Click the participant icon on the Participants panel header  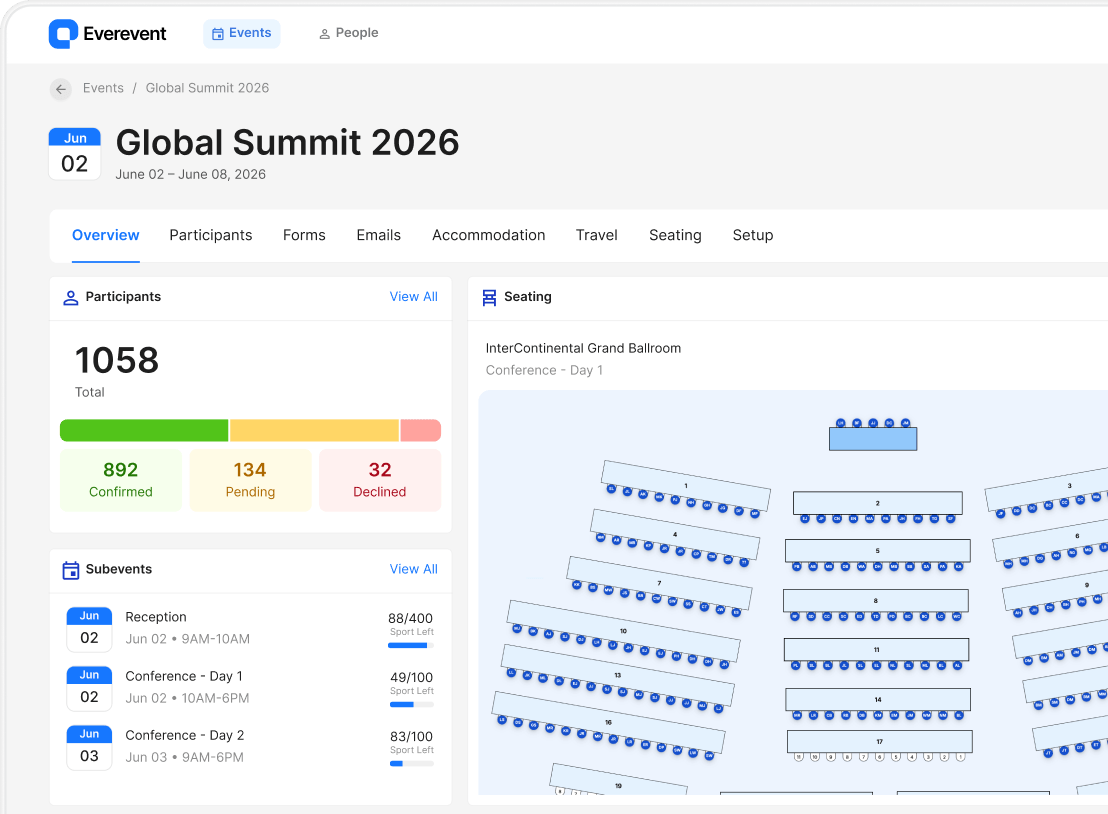69,297
